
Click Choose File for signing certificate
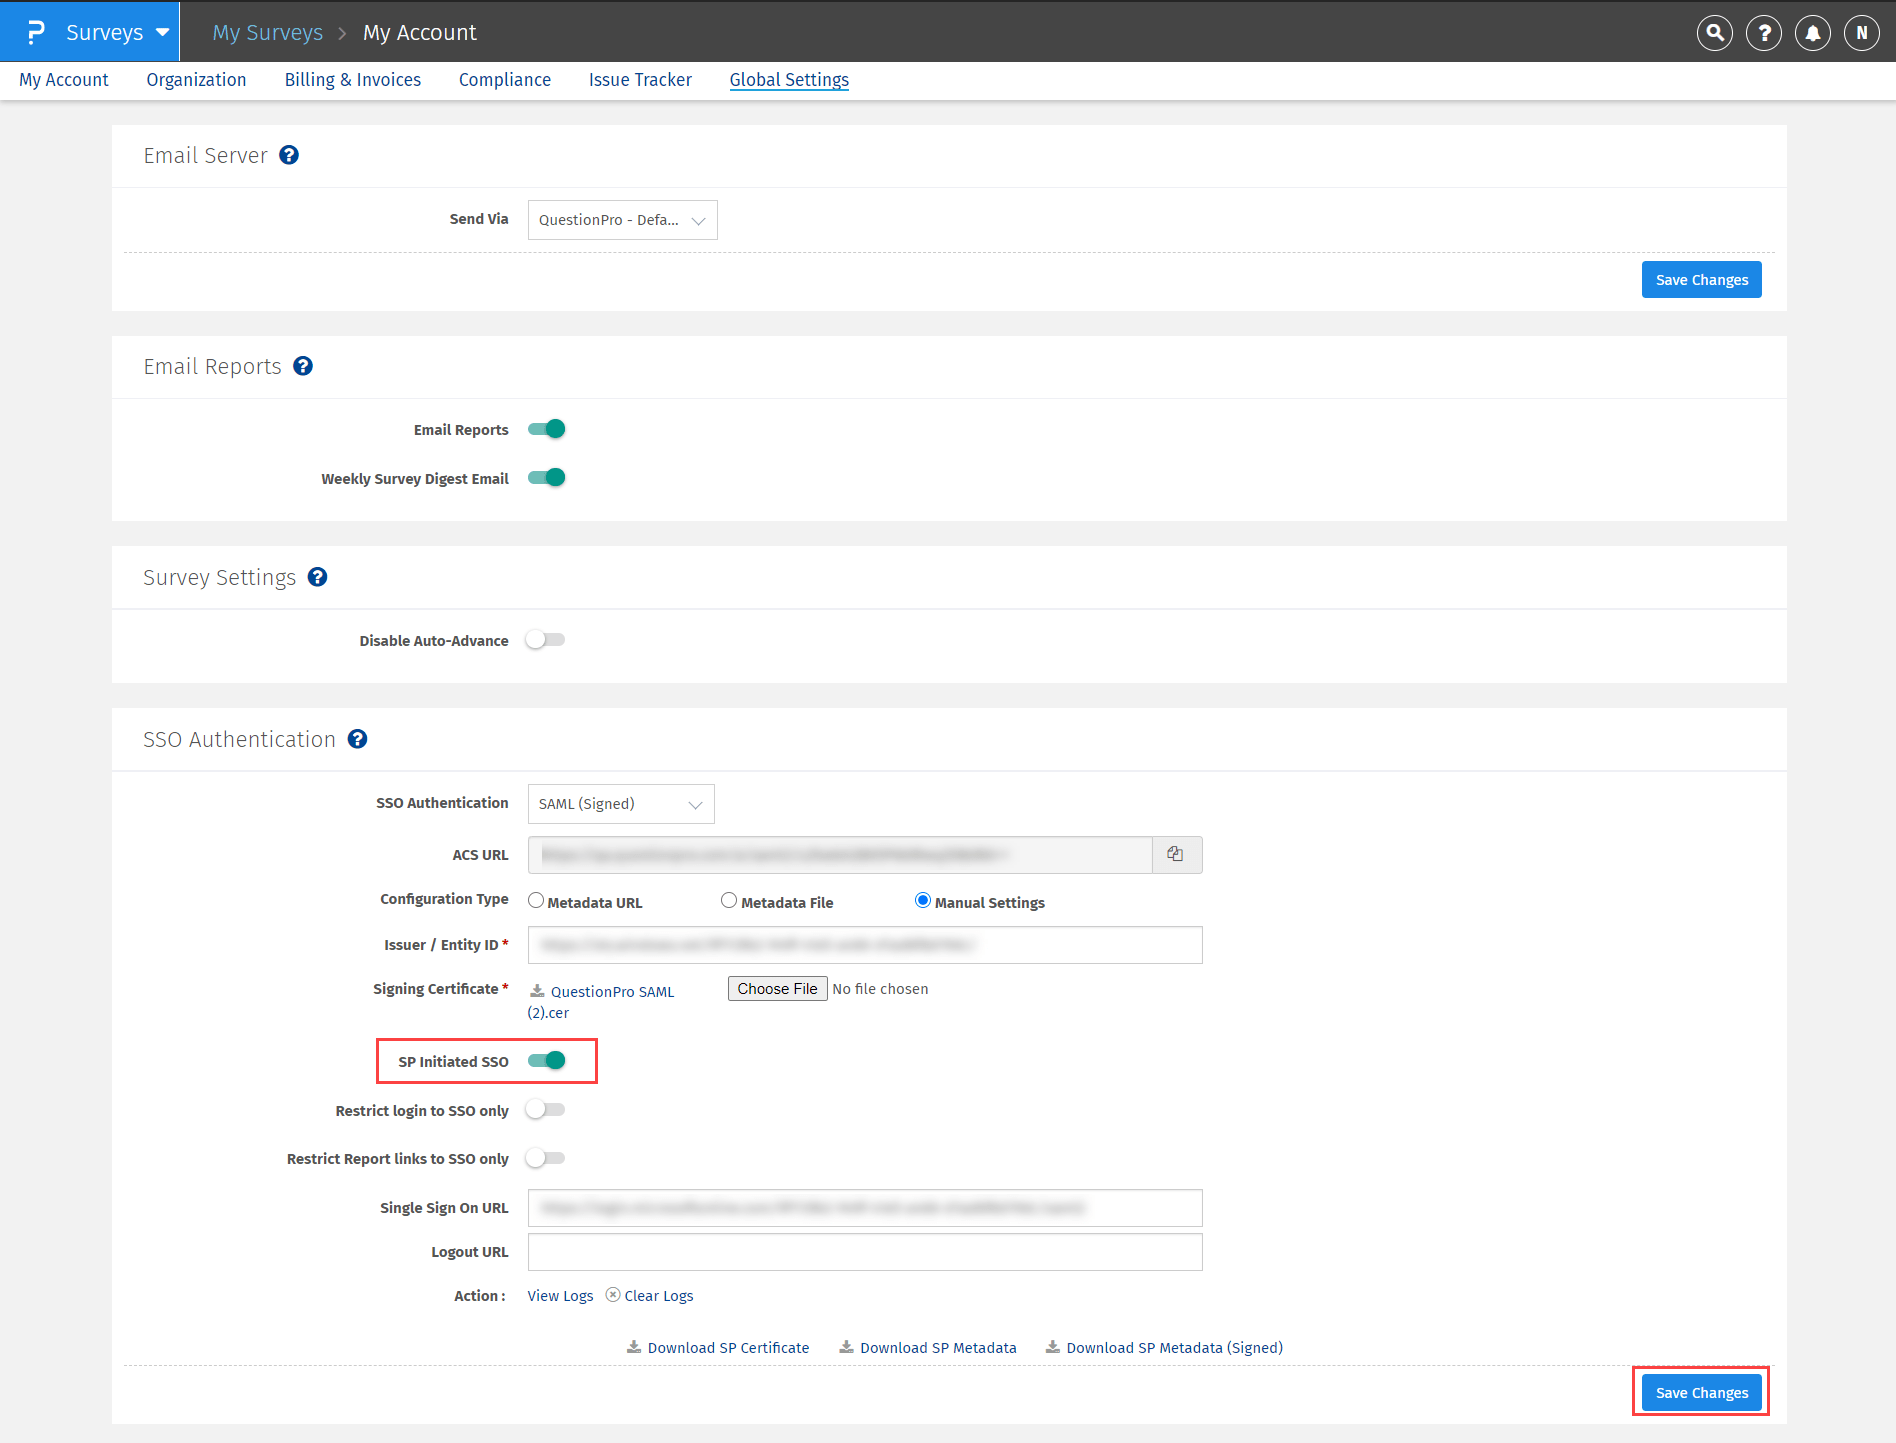[x=777, y=989]
